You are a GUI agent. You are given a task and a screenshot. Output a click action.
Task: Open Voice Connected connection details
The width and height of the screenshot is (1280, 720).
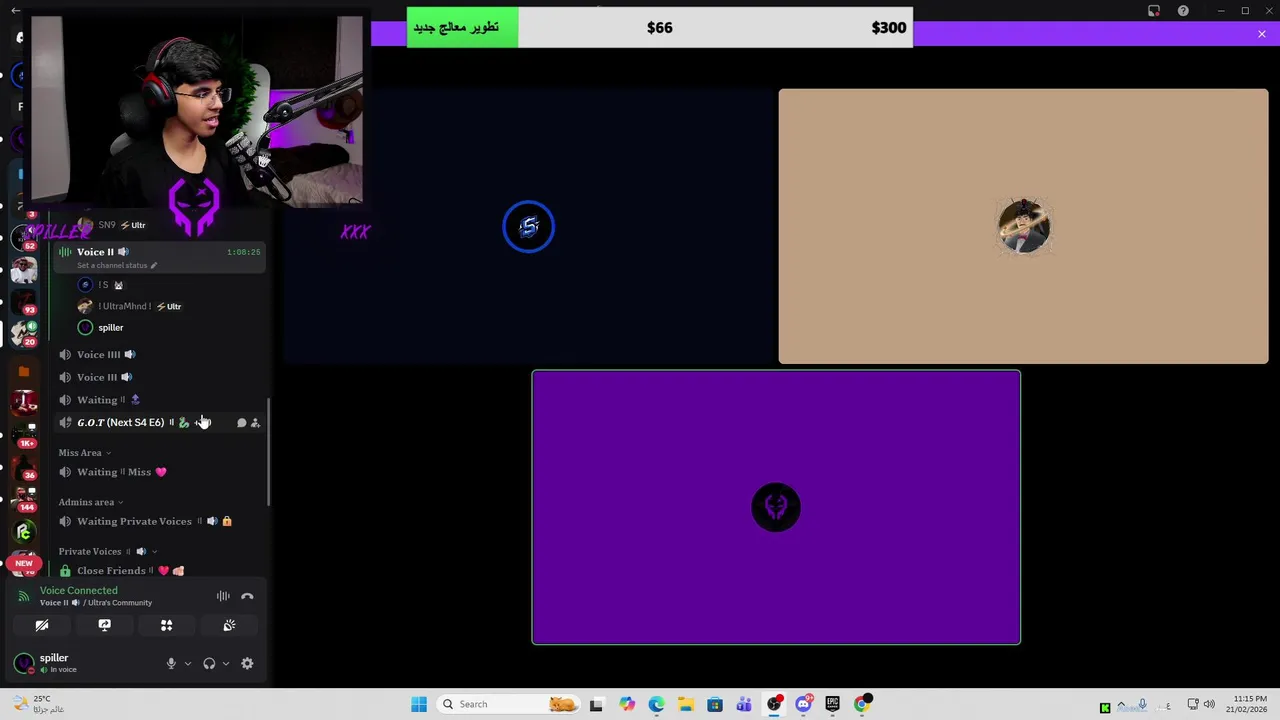tap(78, 590)
